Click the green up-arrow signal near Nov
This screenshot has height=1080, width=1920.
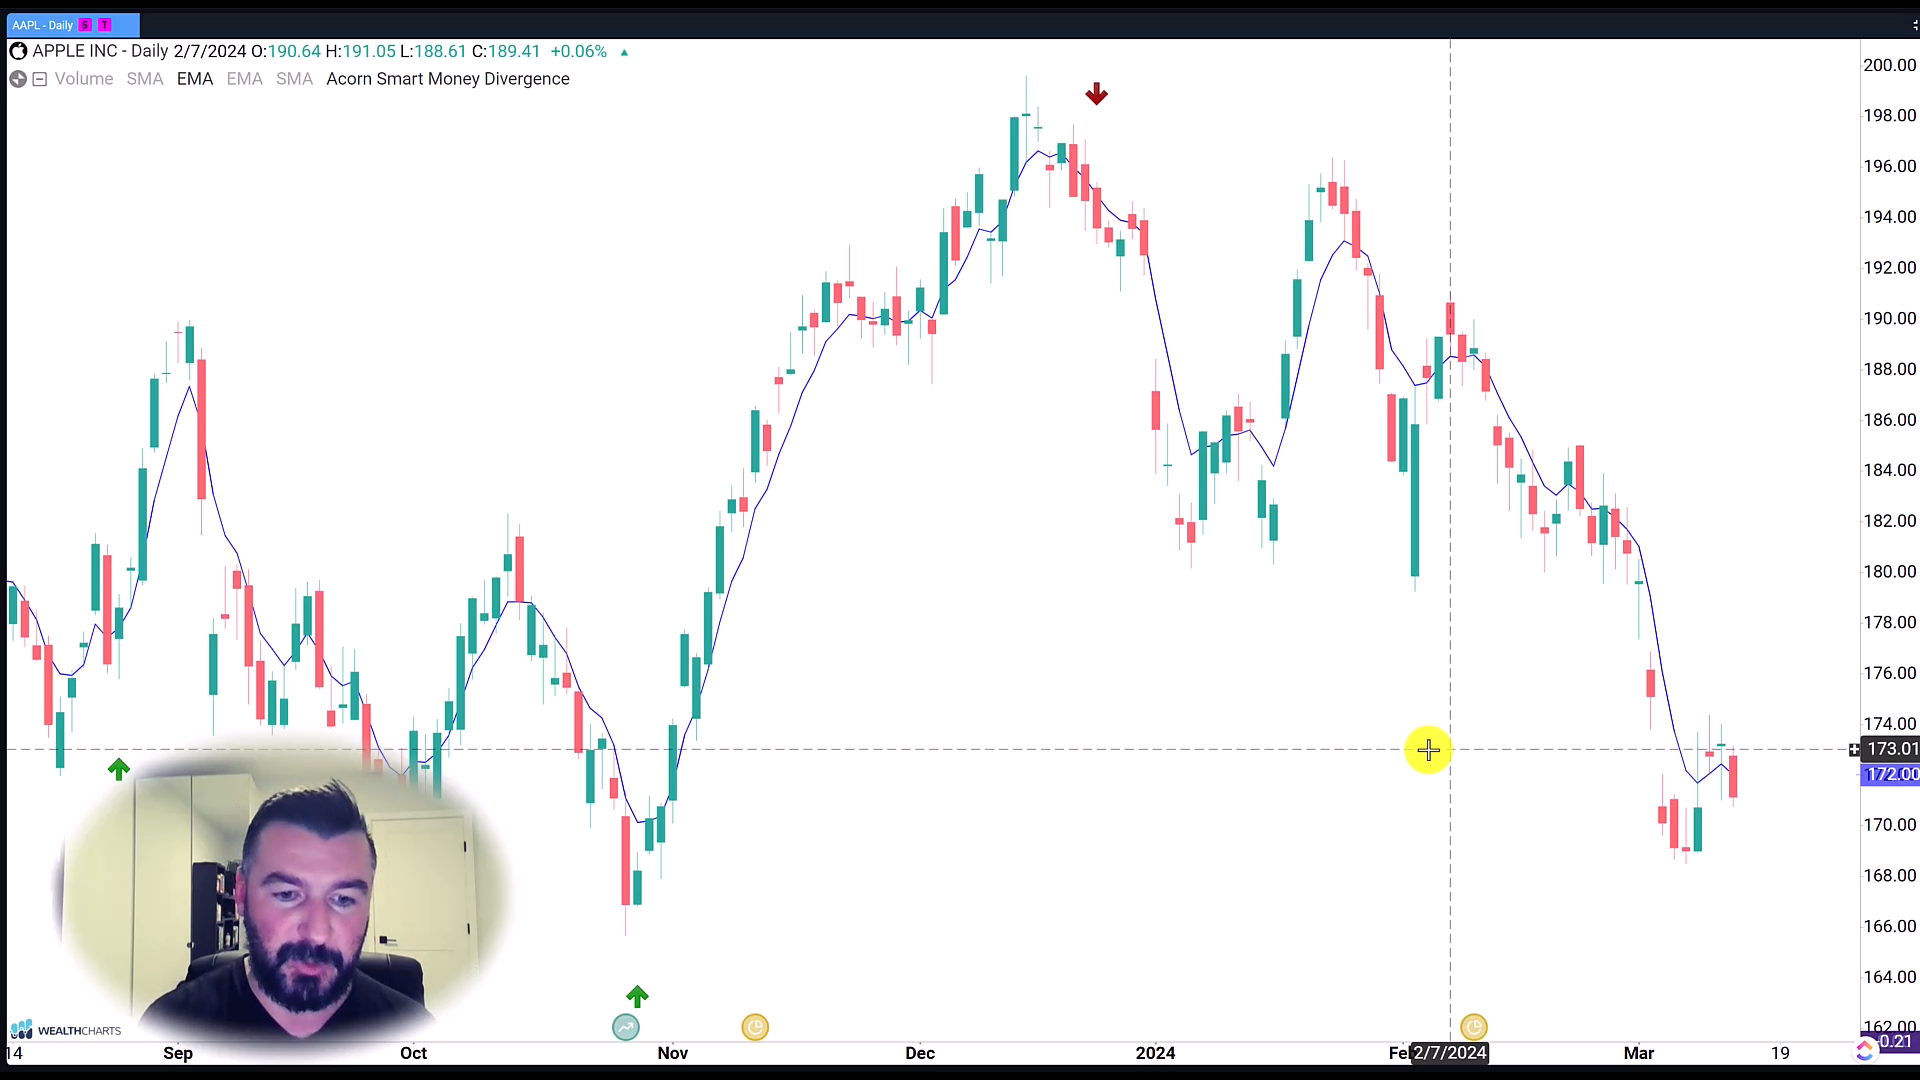(637, 996)
